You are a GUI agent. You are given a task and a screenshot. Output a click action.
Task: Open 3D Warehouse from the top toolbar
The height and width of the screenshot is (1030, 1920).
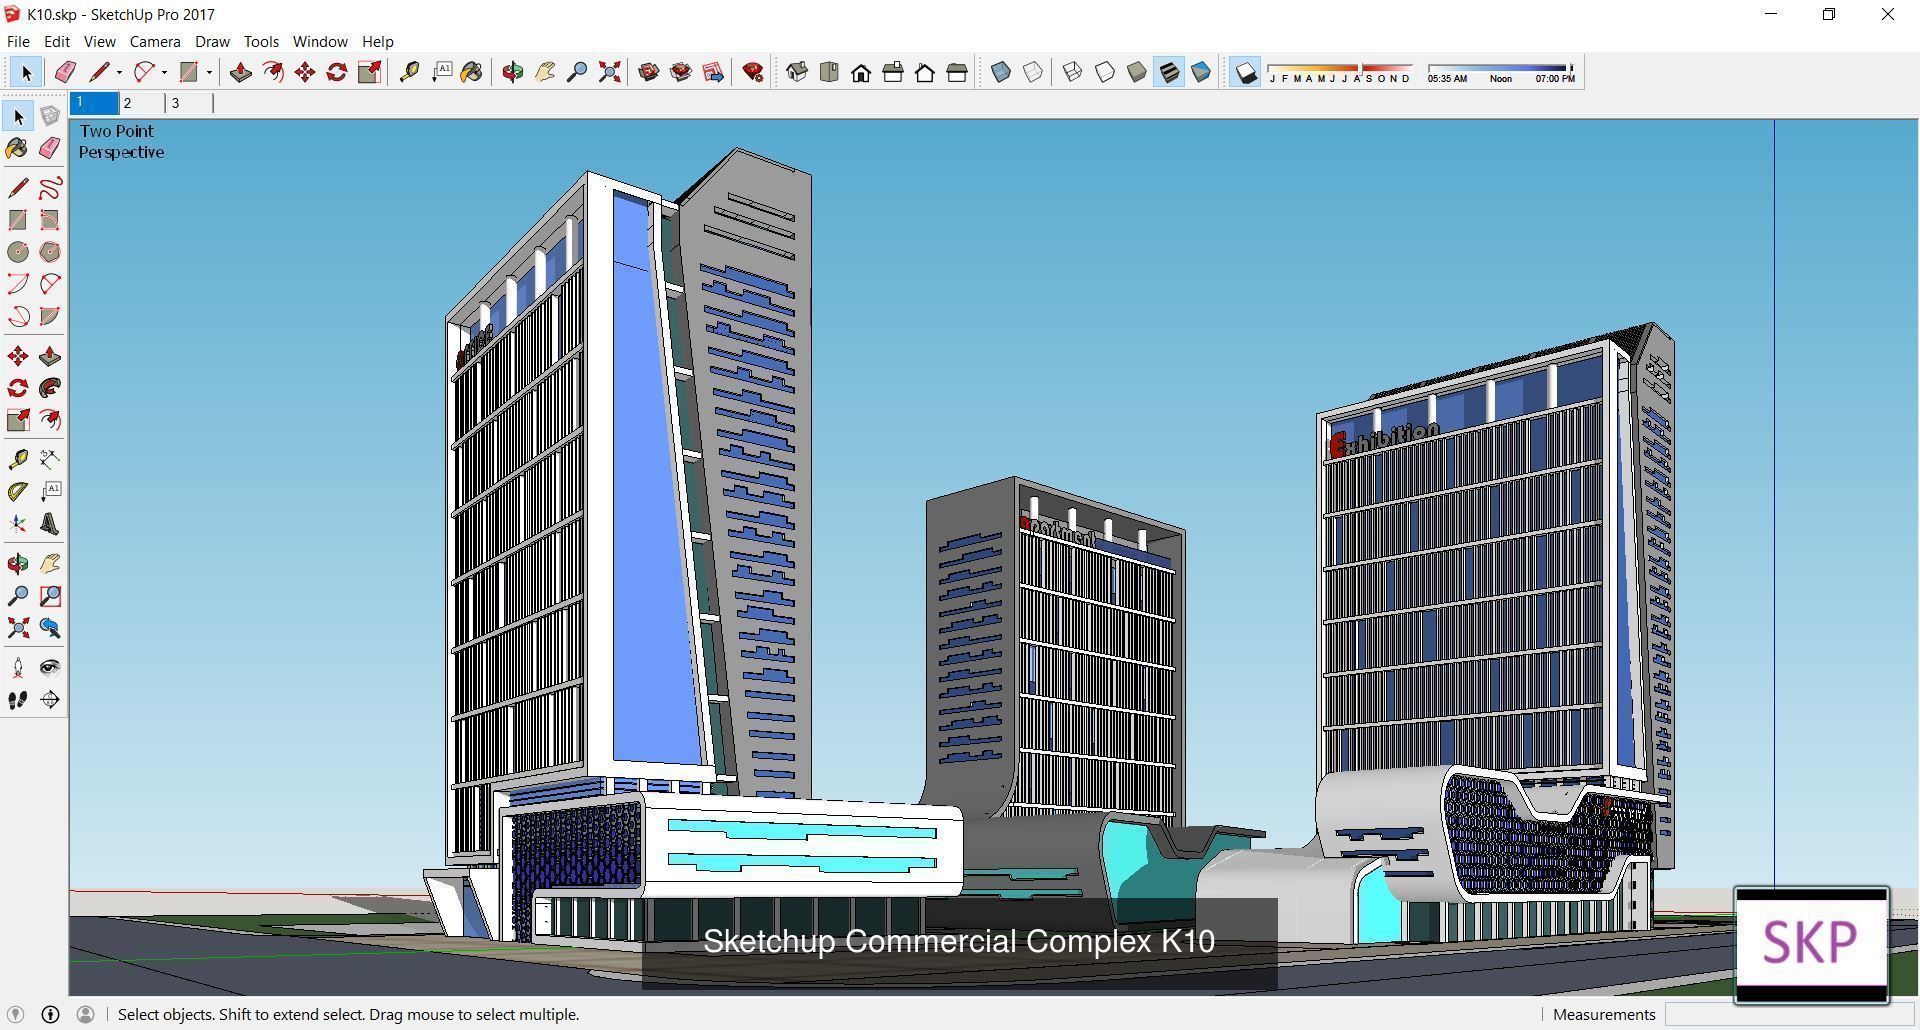coord(649,72)
